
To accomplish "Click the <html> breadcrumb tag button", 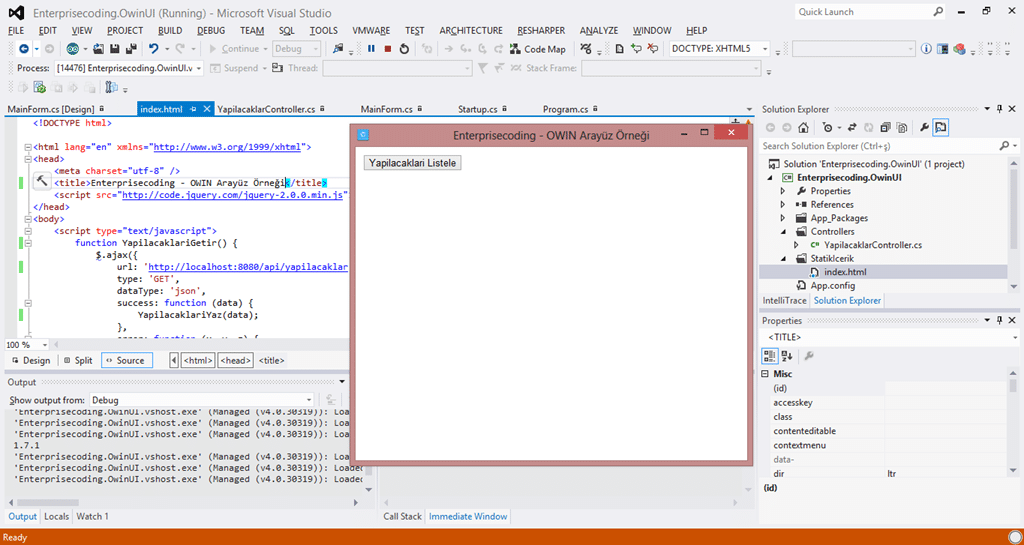I will 198,360.
